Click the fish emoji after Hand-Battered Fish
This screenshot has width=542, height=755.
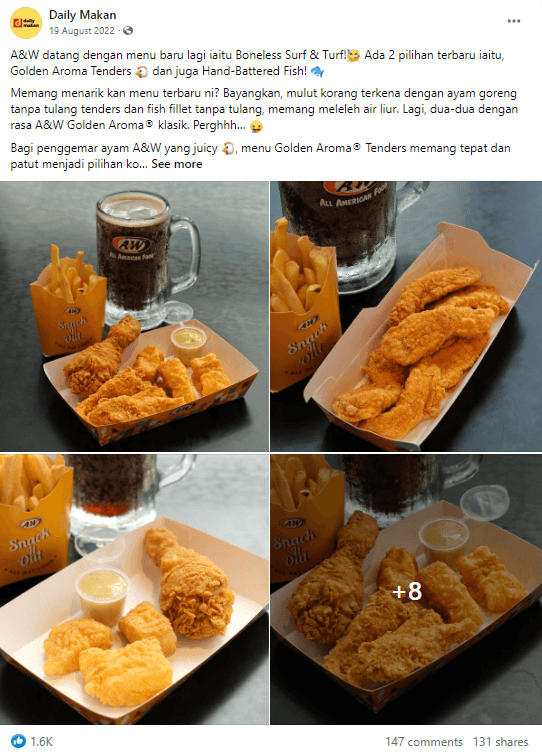tap(317, 72)
